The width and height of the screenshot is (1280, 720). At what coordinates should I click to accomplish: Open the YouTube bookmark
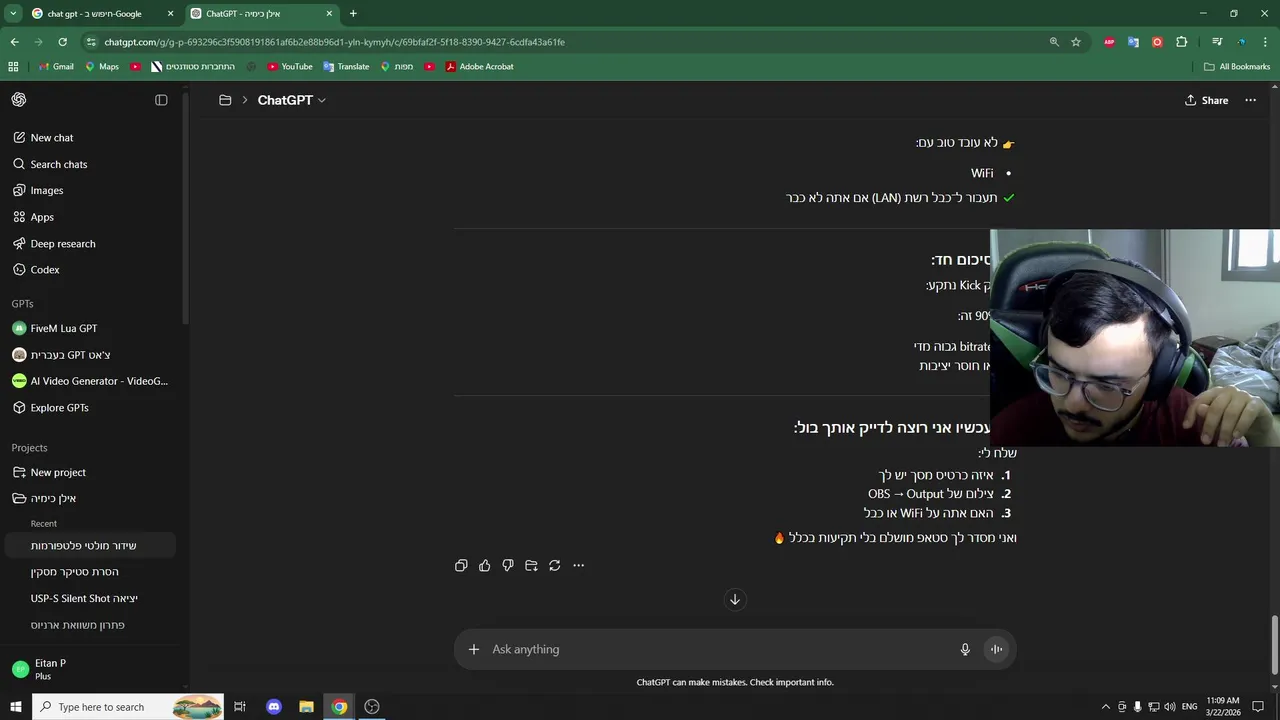pos(290,67)
